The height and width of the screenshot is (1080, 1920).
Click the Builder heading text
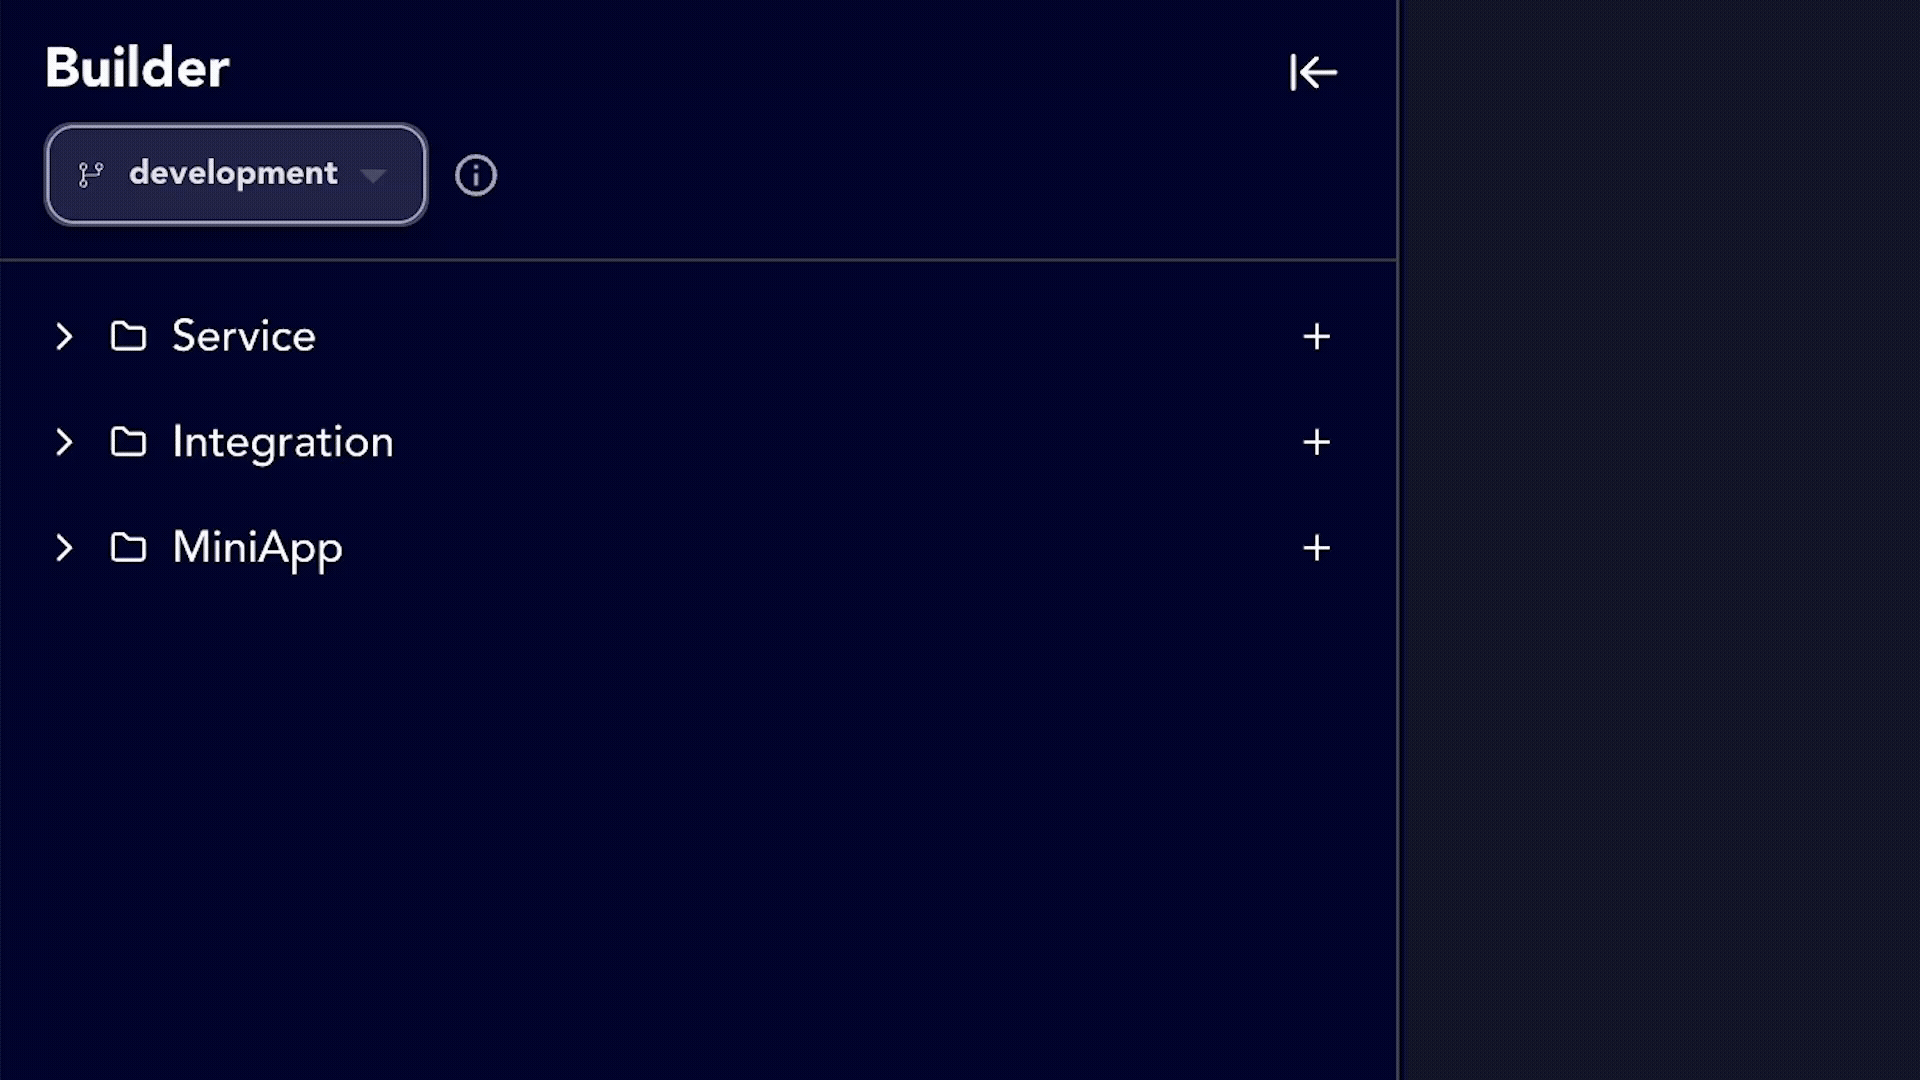(x=137, y=68)
